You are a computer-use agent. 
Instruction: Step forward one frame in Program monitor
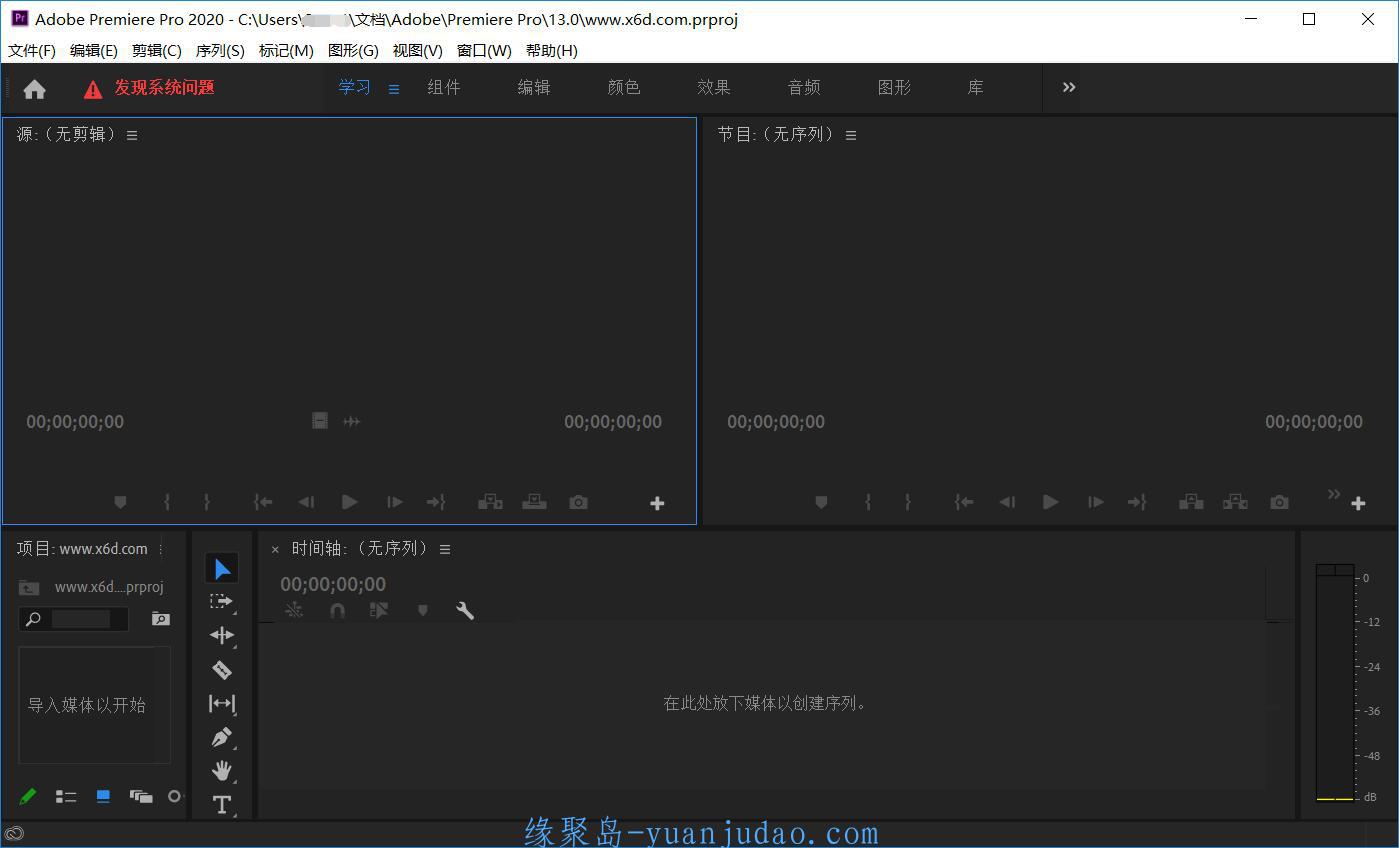(1096, 502)
